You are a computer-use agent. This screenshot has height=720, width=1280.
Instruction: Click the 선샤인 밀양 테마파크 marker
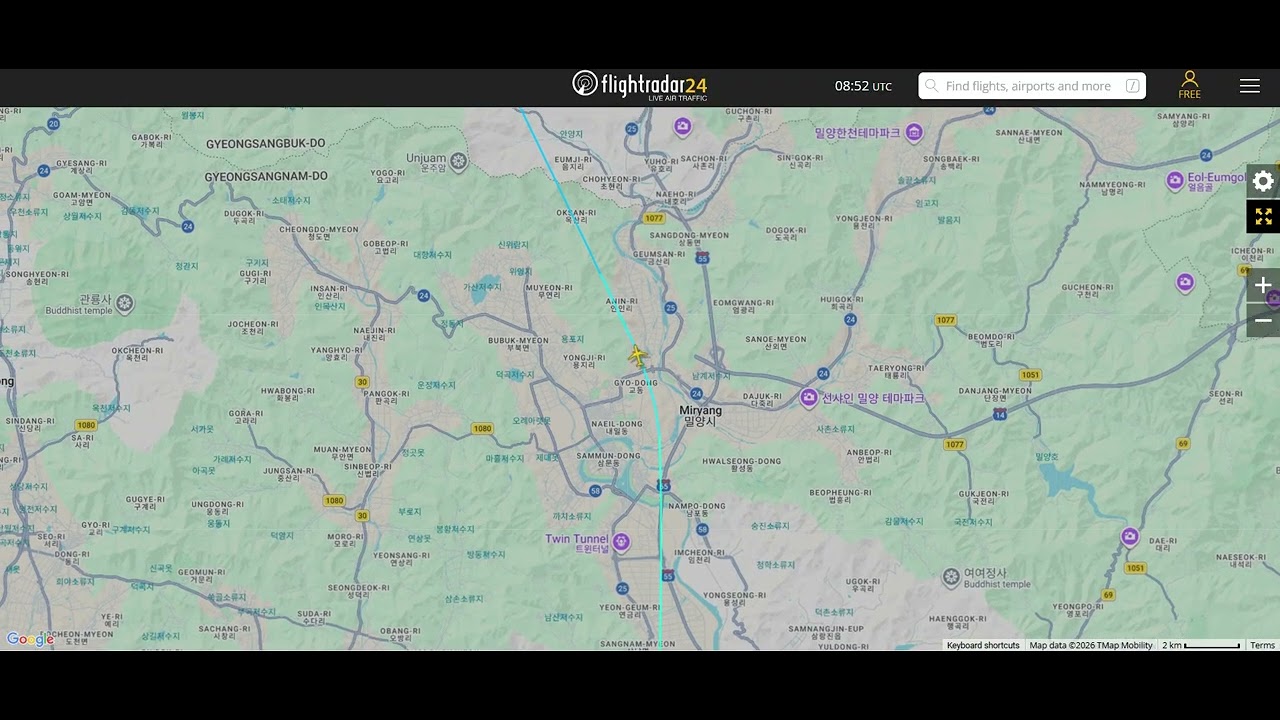pos(808,398)
